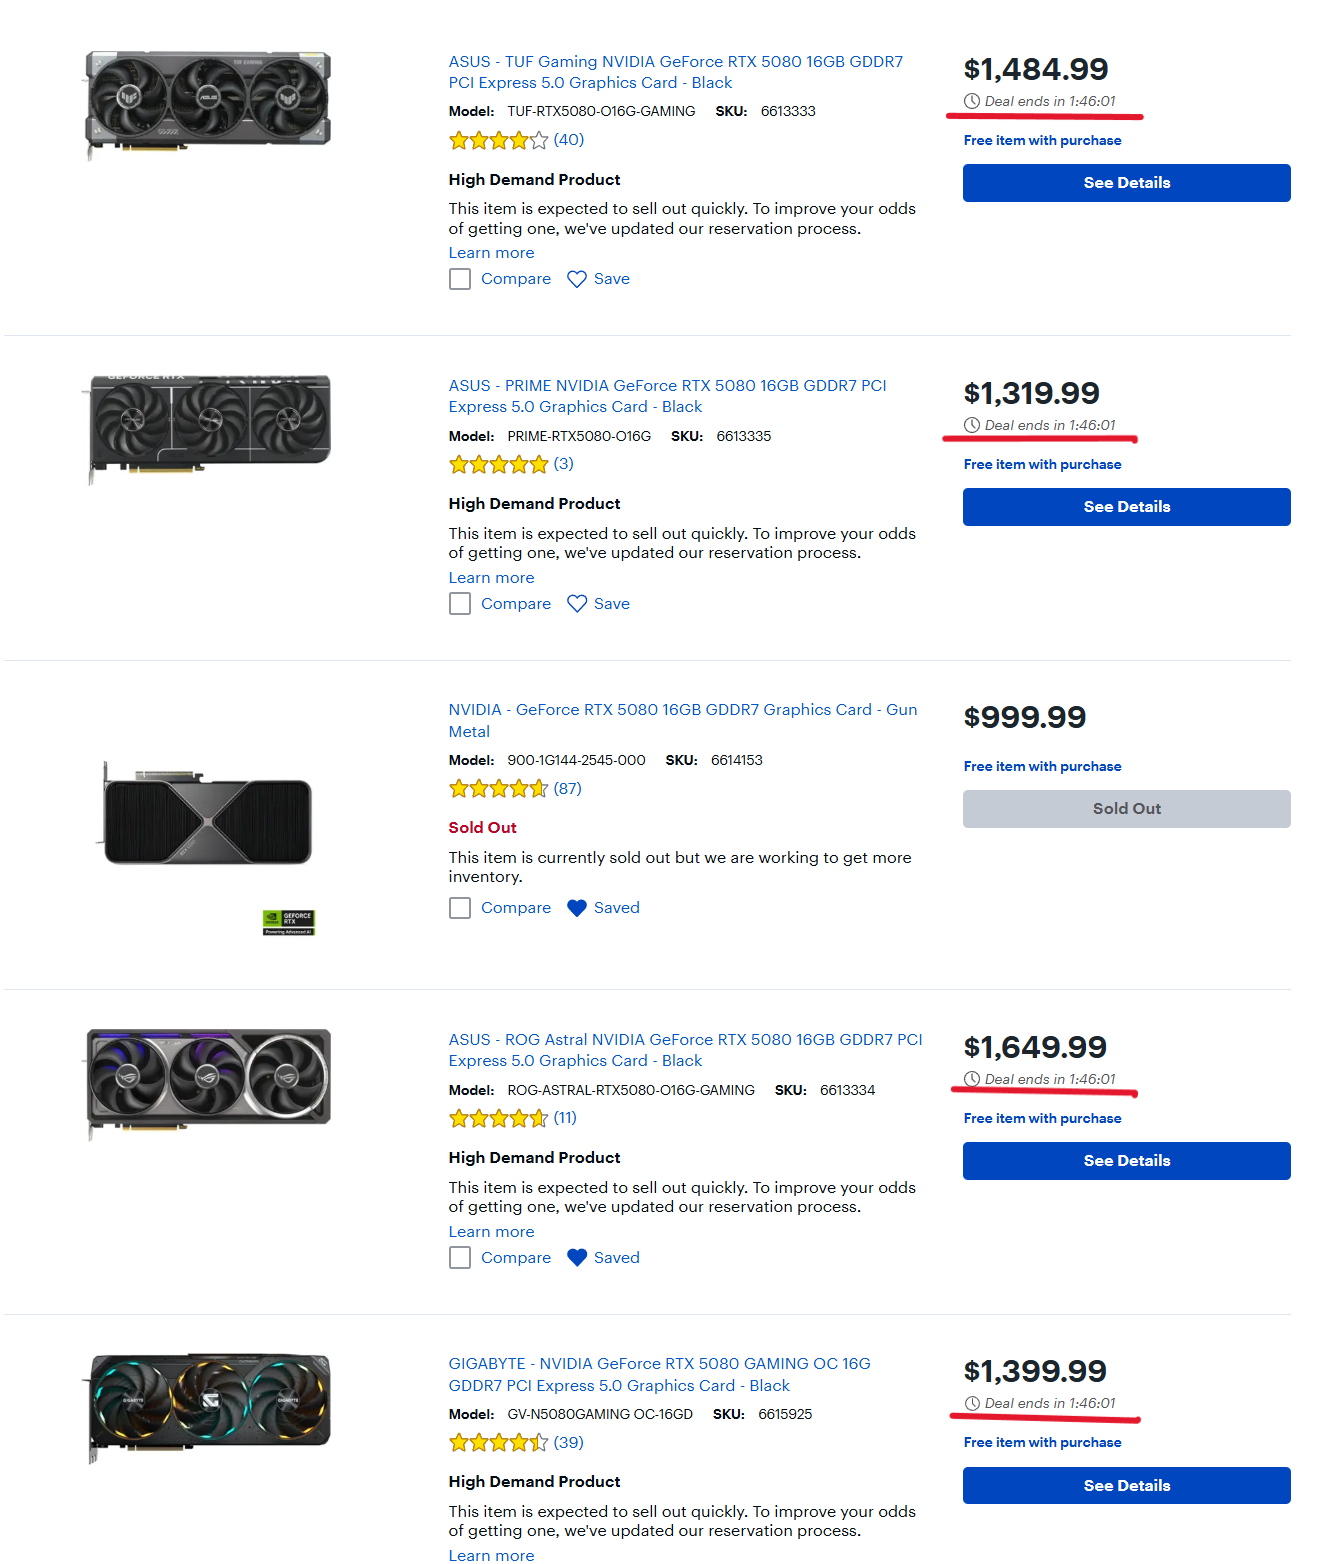This screenshot has height=1564, width=1334.
Task: Unsave the ASUS ROG Astral card heart
Action: 577,1258
